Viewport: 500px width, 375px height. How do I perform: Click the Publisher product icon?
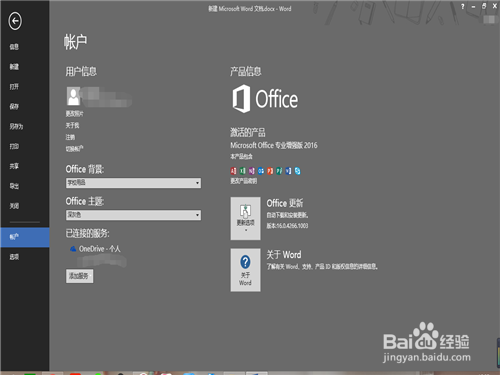pyautogui.click(x=279, y=171)
